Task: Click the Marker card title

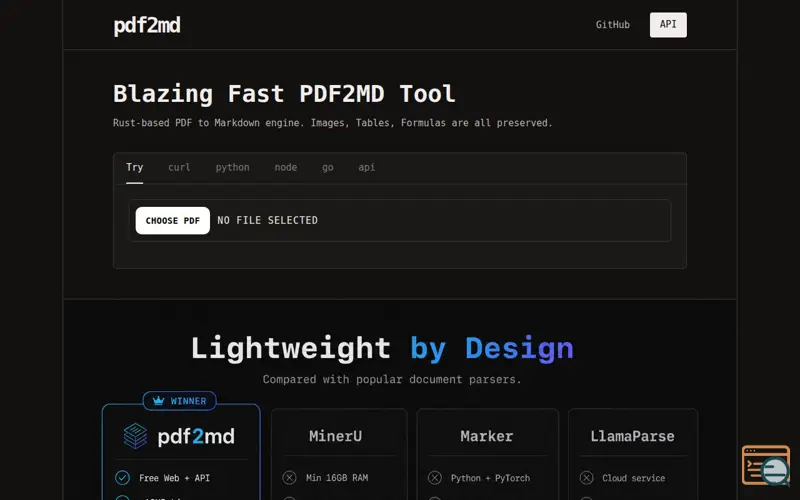Action: (486, 436)
